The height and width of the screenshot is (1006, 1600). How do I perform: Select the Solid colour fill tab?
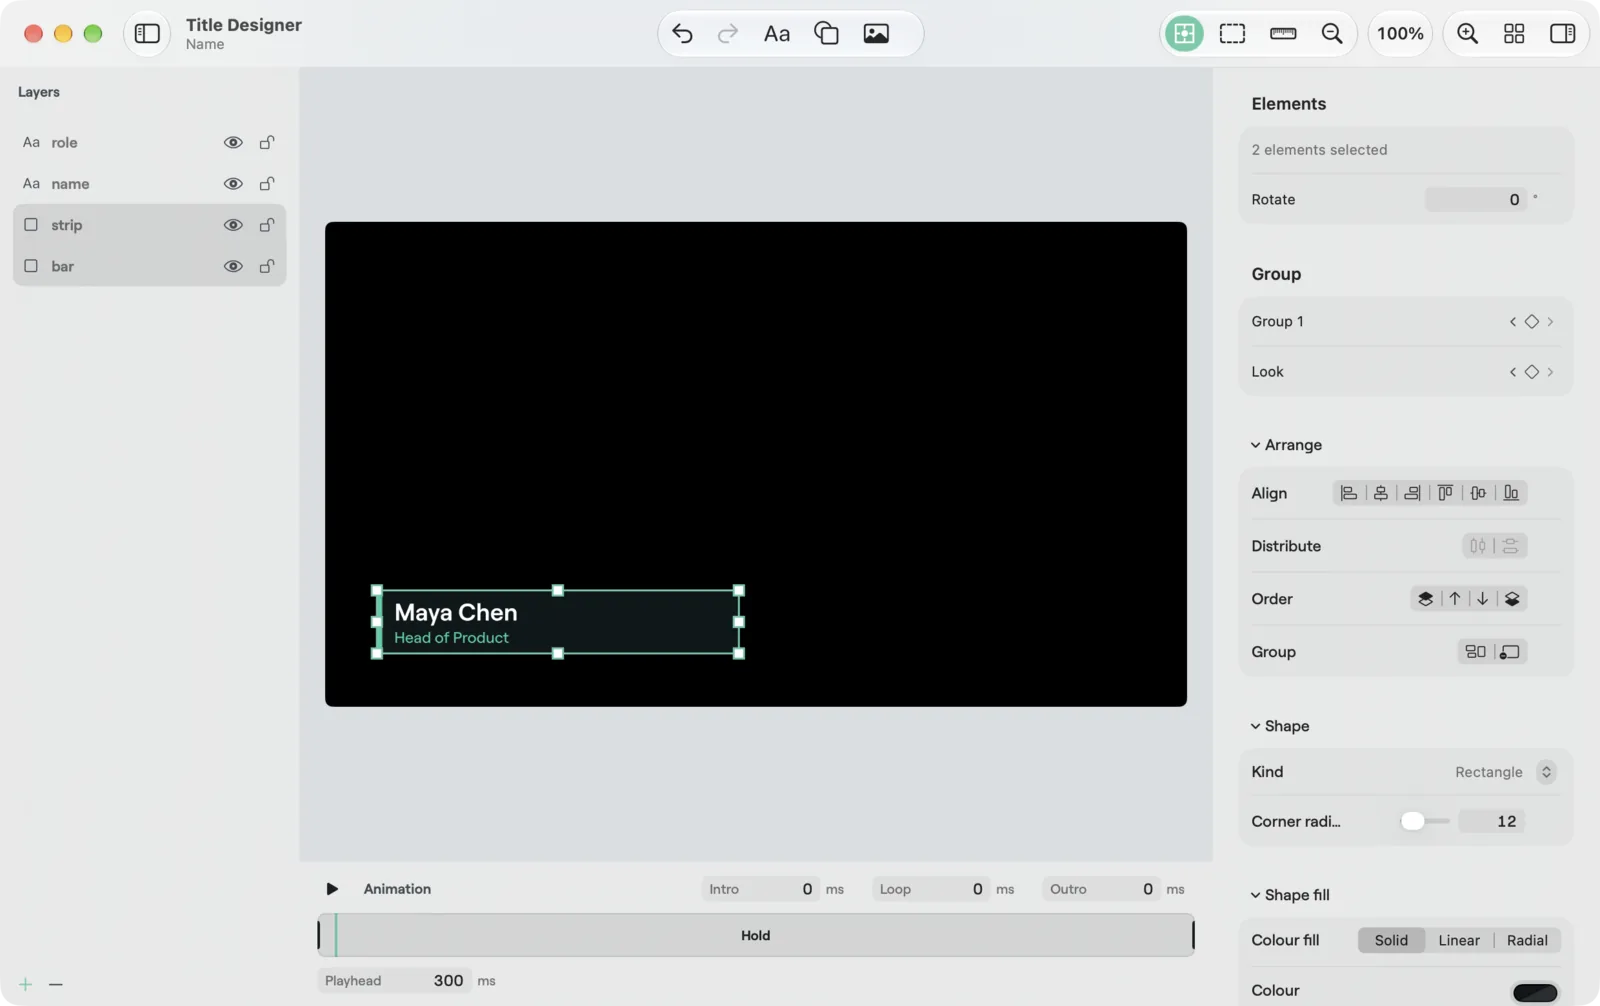(1391, 940)
